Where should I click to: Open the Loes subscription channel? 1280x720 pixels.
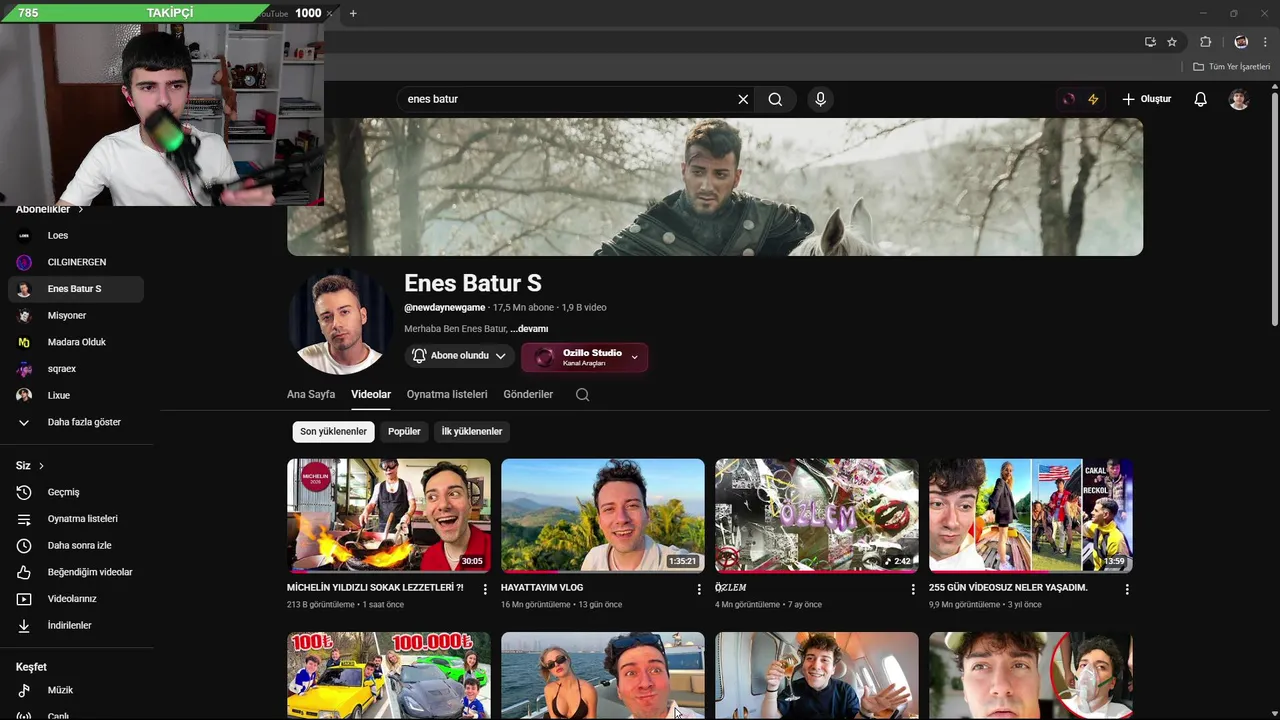click(x=76, y=235)
